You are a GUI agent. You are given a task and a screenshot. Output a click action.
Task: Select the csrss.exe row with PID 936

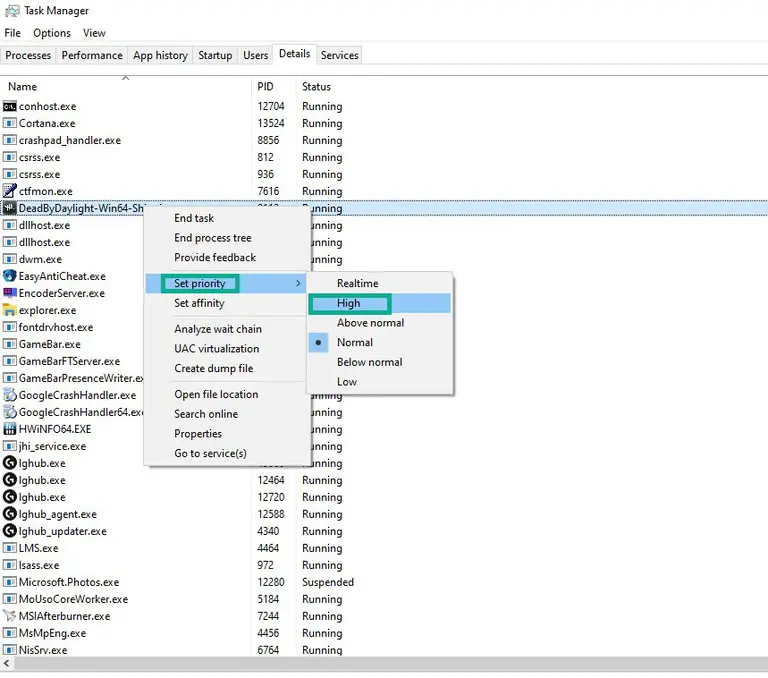[x=384, y=174]
